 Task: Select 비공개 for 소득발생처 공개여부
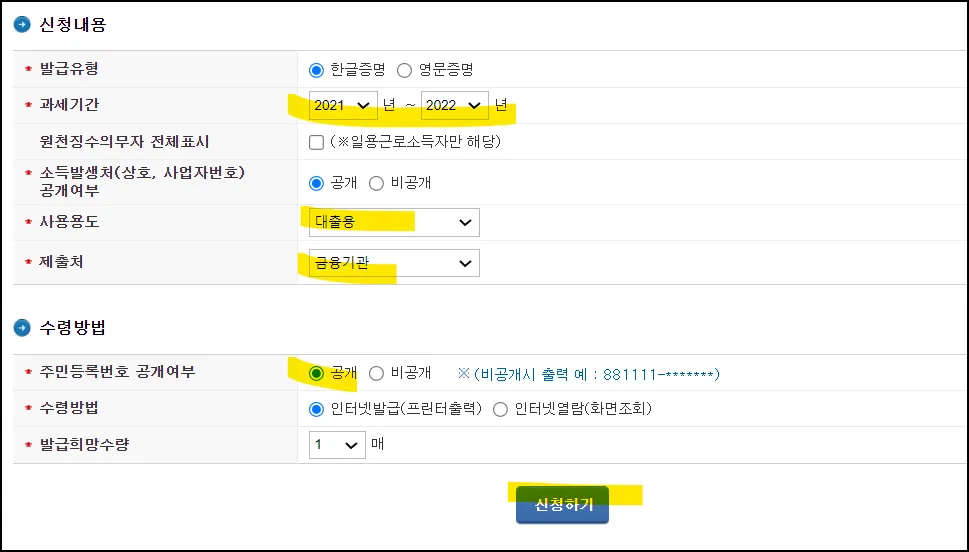[376, 183]
